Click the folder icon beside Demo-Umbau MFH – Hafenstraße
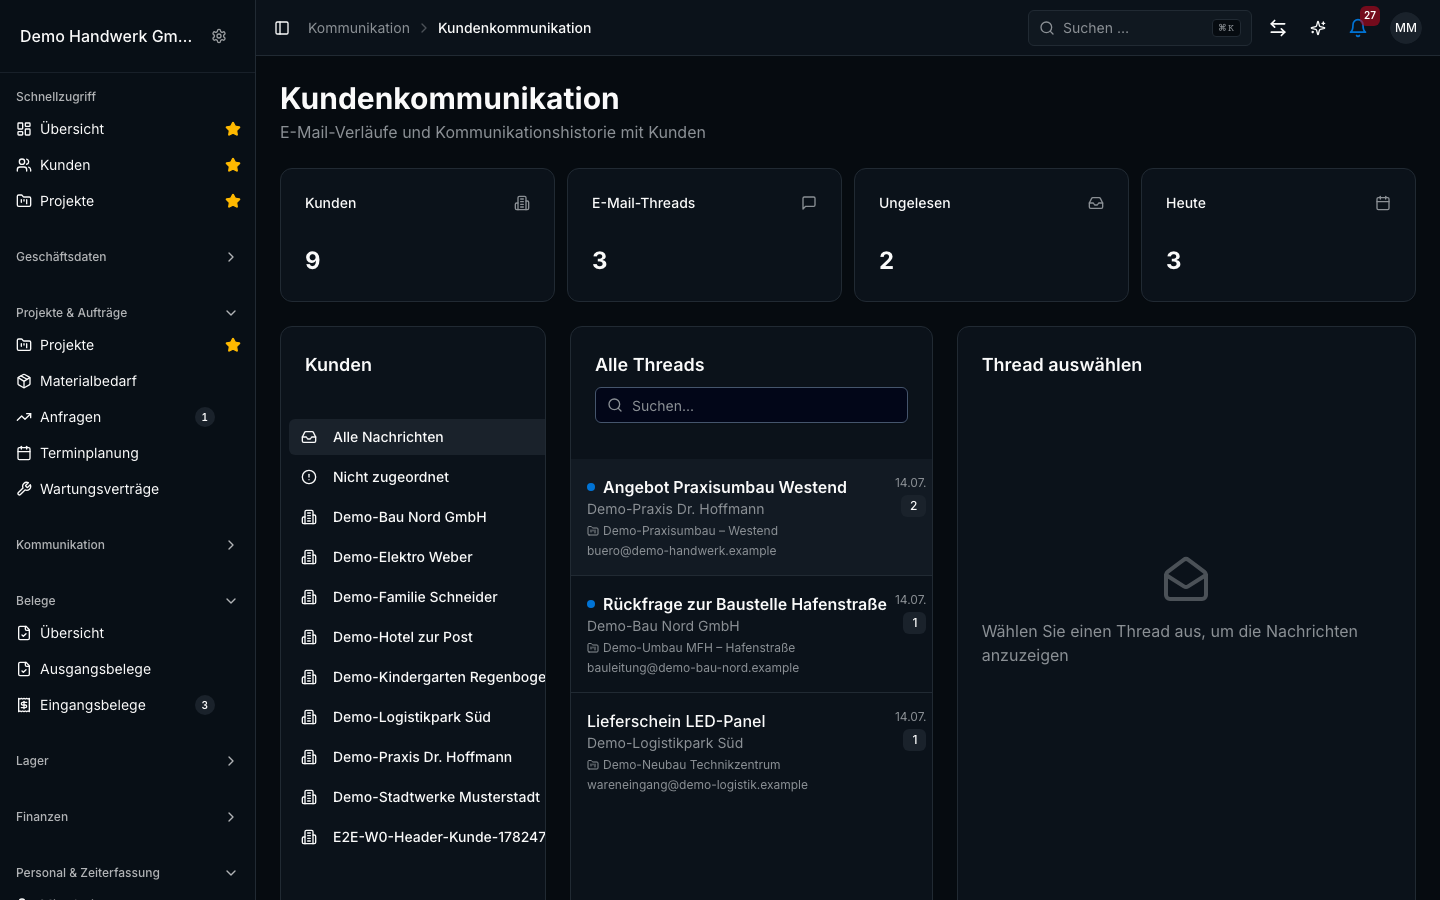 point(593,648)
